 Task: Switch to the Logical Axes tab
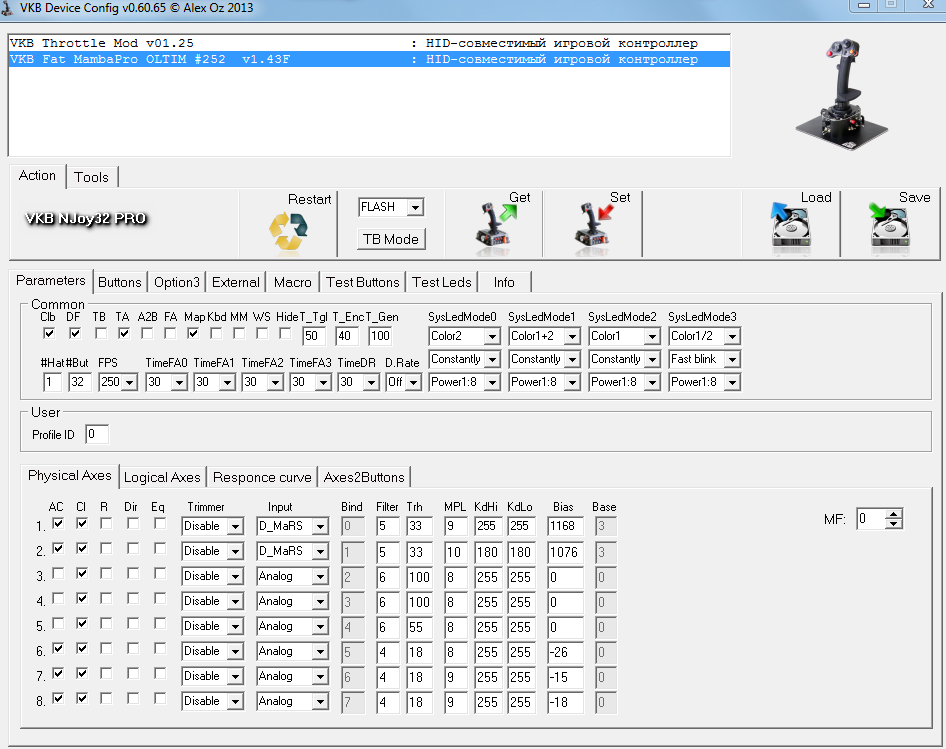tap(162, 477)
